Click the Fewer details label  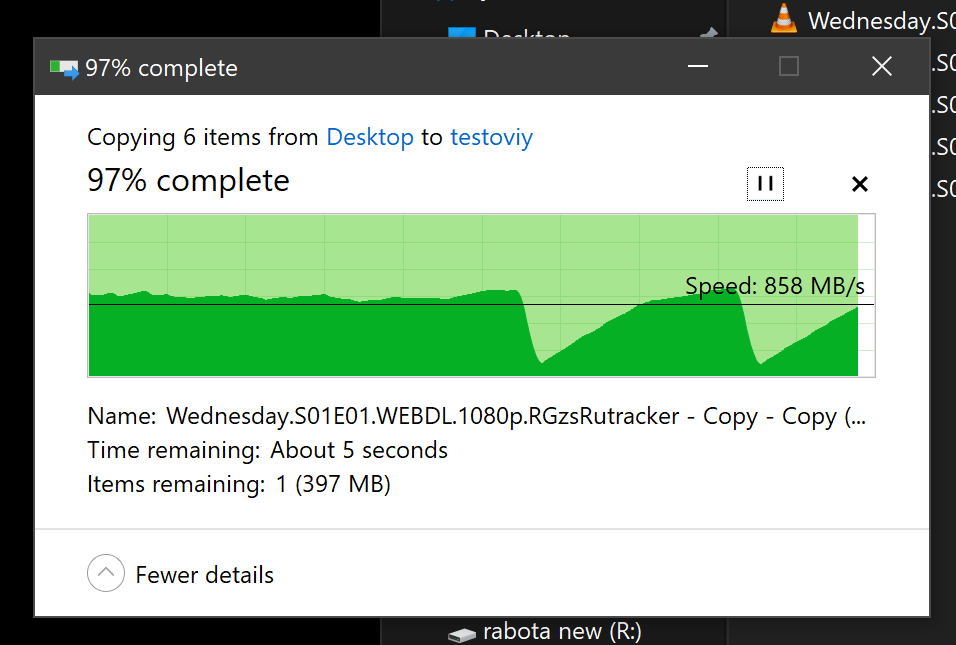pyautogui.click(x=204, y=575)
